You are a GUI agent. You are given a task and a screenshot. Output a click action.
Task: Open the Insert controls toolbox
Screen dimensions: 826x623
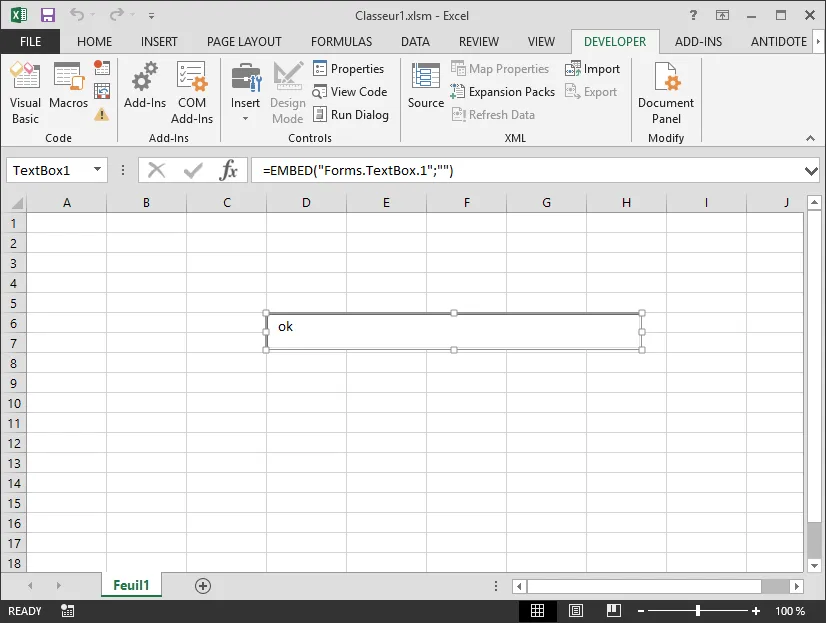coord(245,93)
